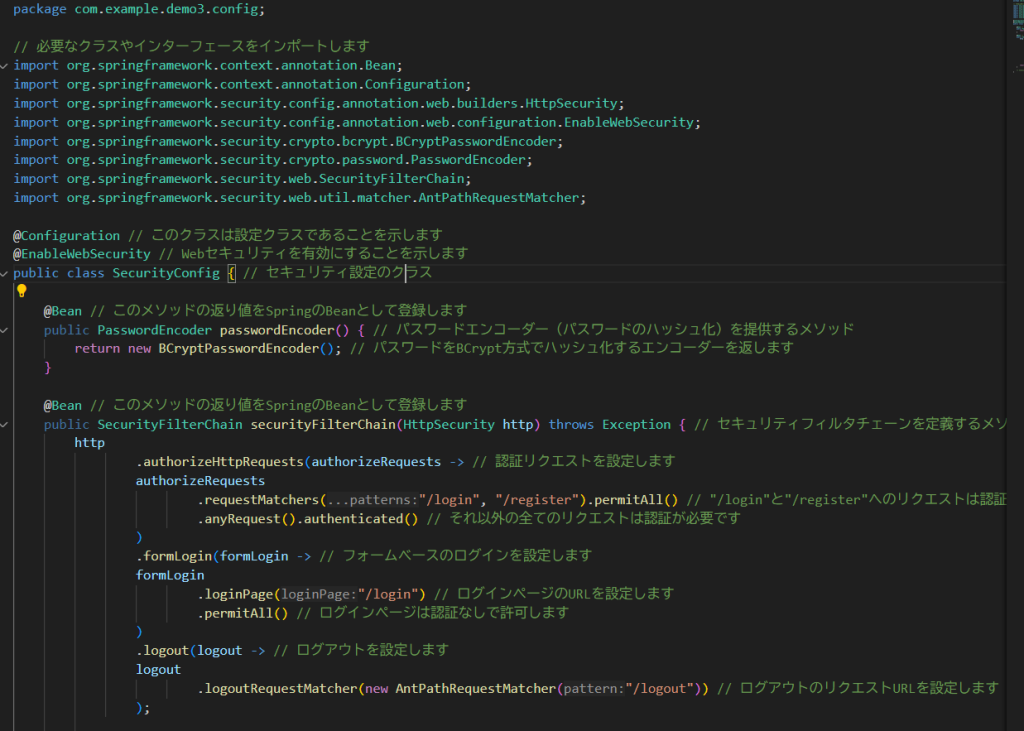The height and width of the screenshot is (731, 1024).
Task: Click the AntPathRequestMatcher import line
Action: tap(300, 197)
